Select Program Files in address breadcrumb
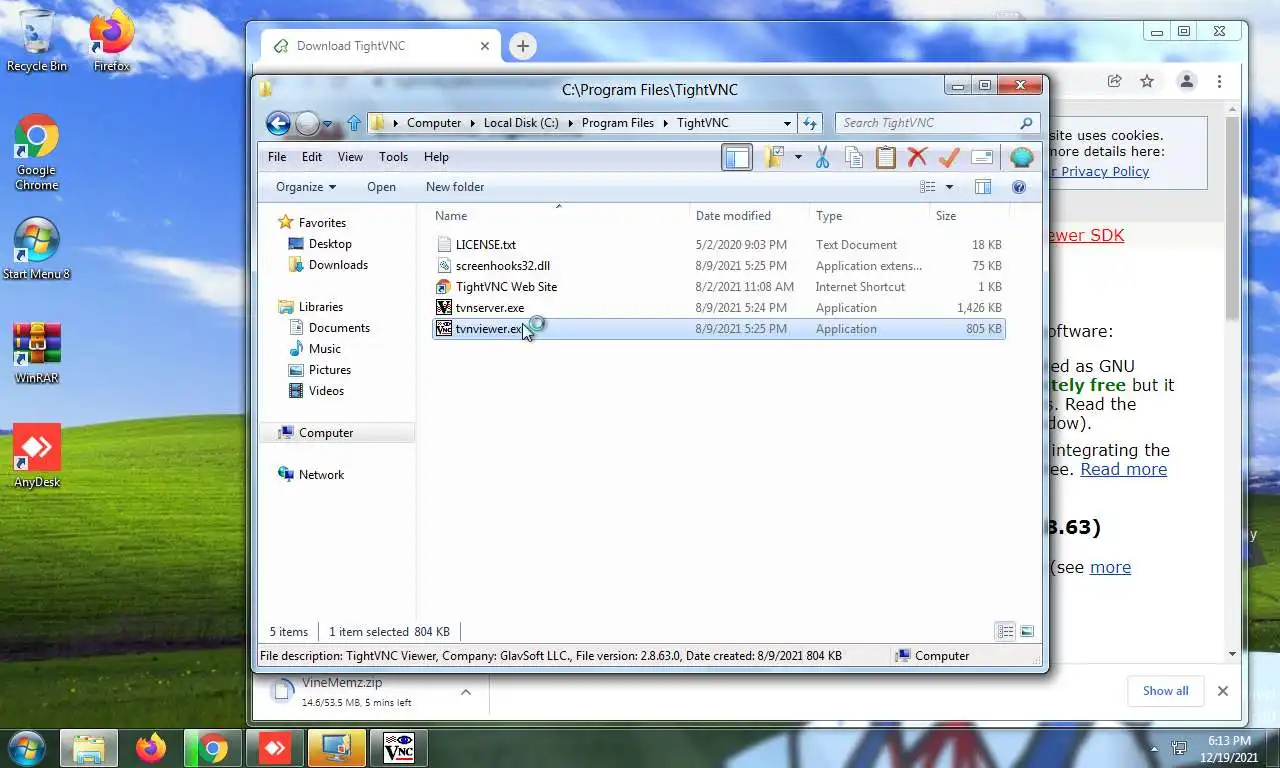This screenshot has height=768, width=1280. coord(618,123)
